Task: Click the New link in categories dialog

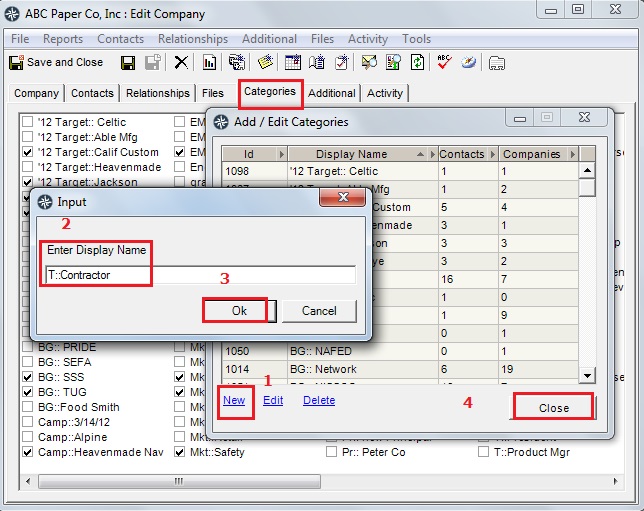Action: pyautogui.click(x=234, y=400)
